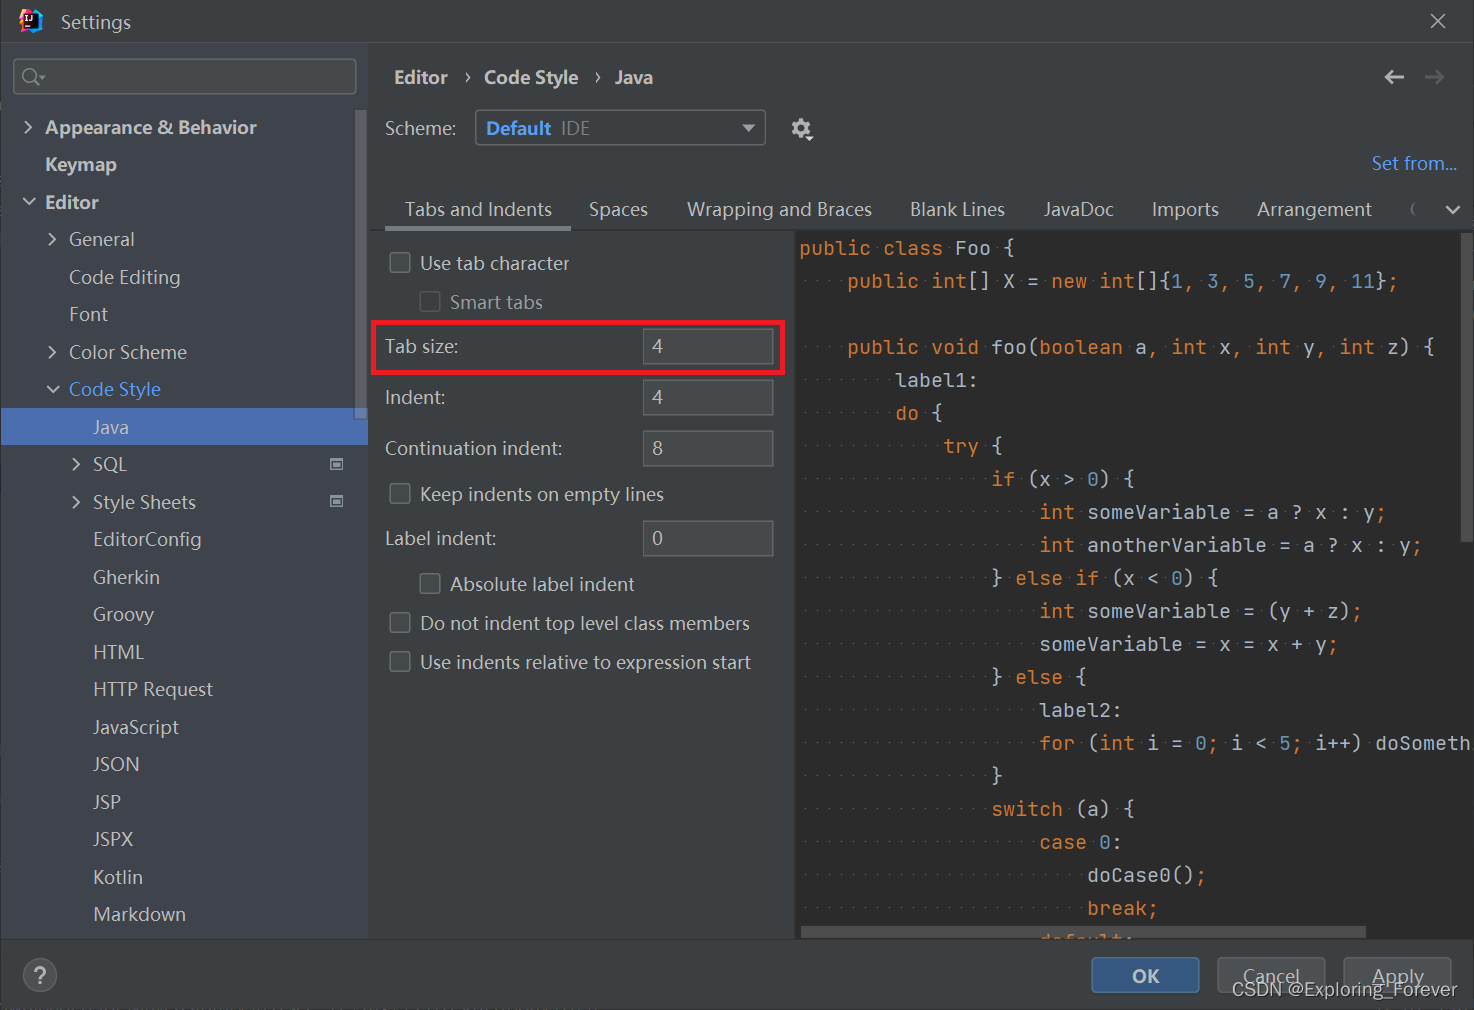Enable Keep indents on empty lines

tap(400, 494)
